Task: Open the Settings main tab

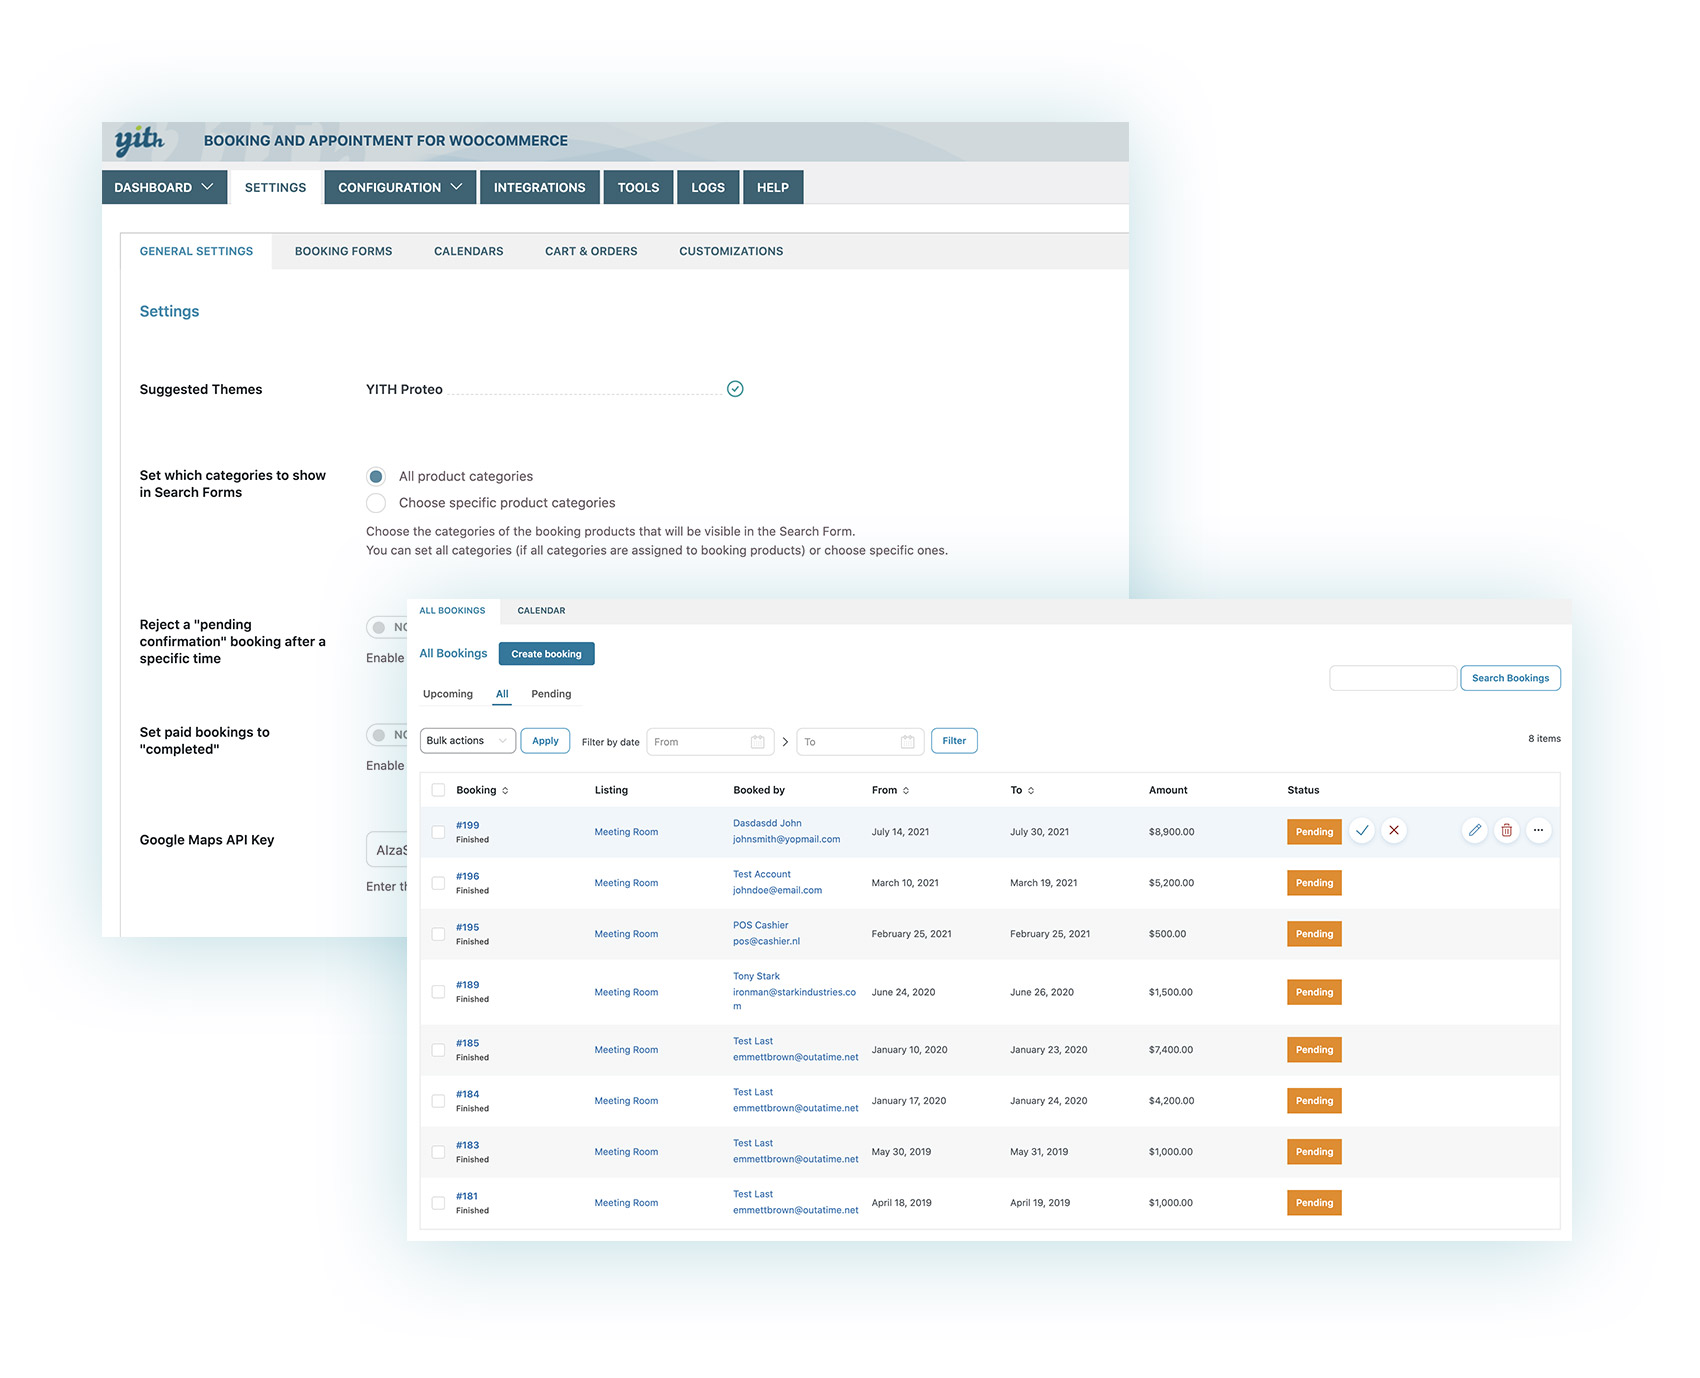Action: coord(275,187)
